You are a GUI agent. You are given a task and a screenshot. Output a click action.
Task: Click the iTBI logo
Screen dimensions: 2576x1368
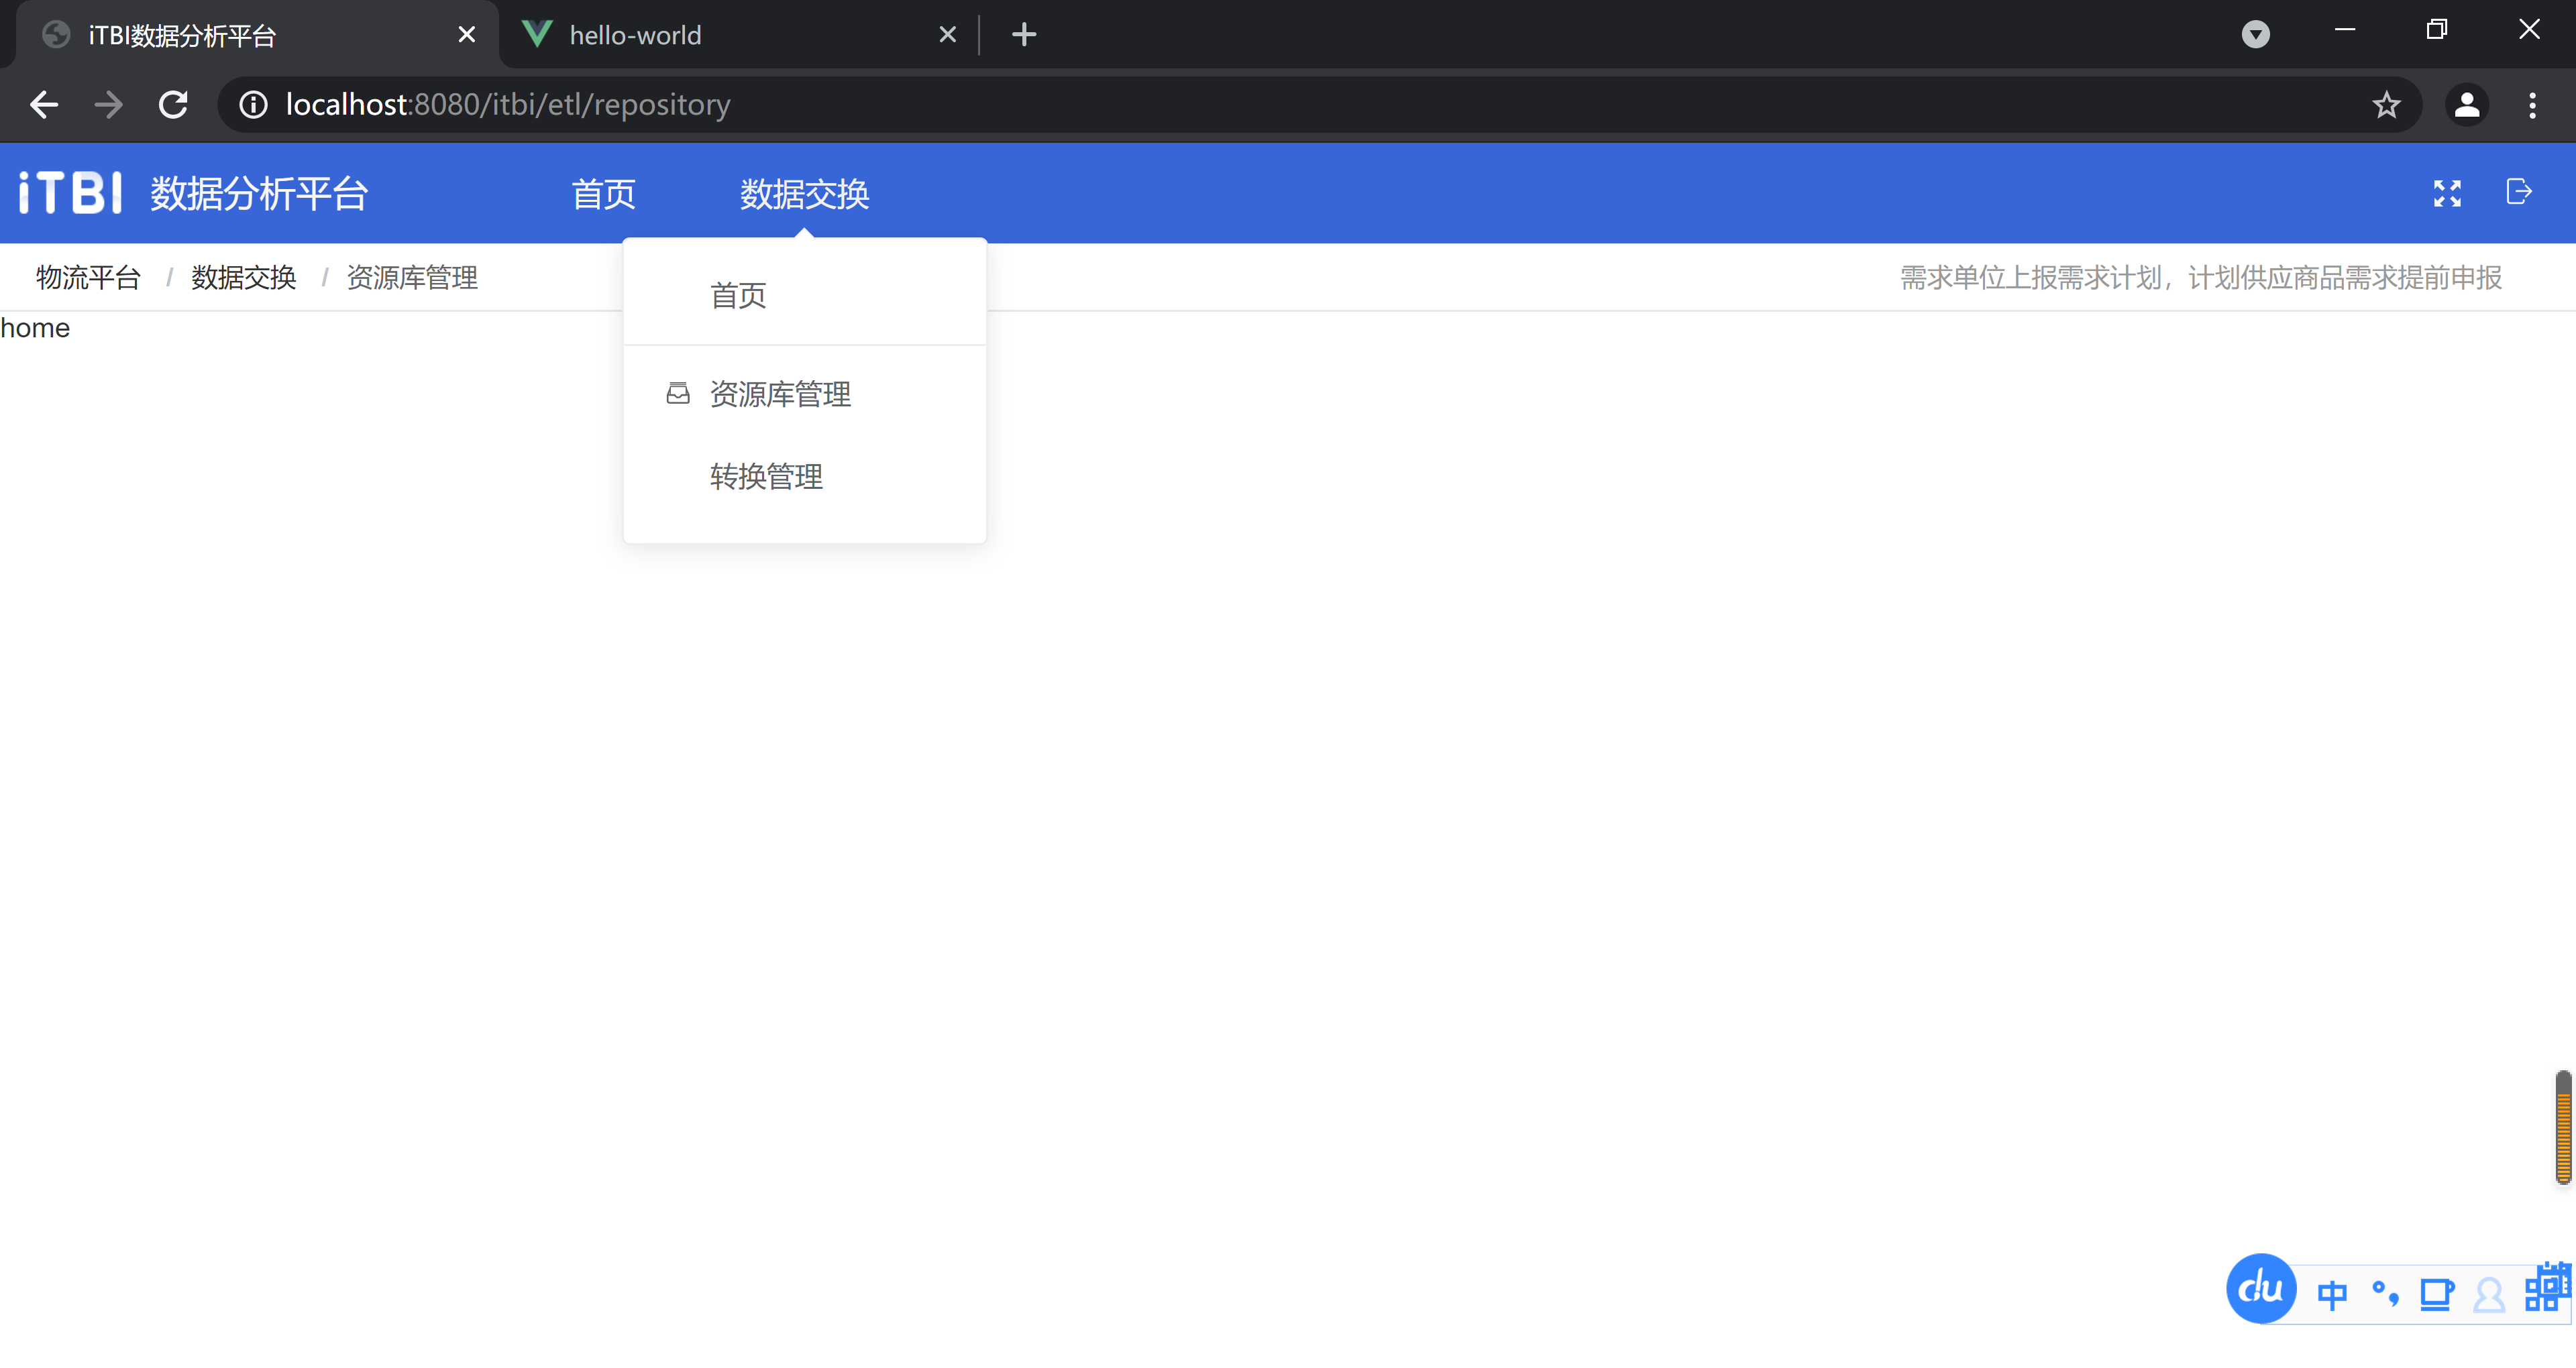pos(71,192)
